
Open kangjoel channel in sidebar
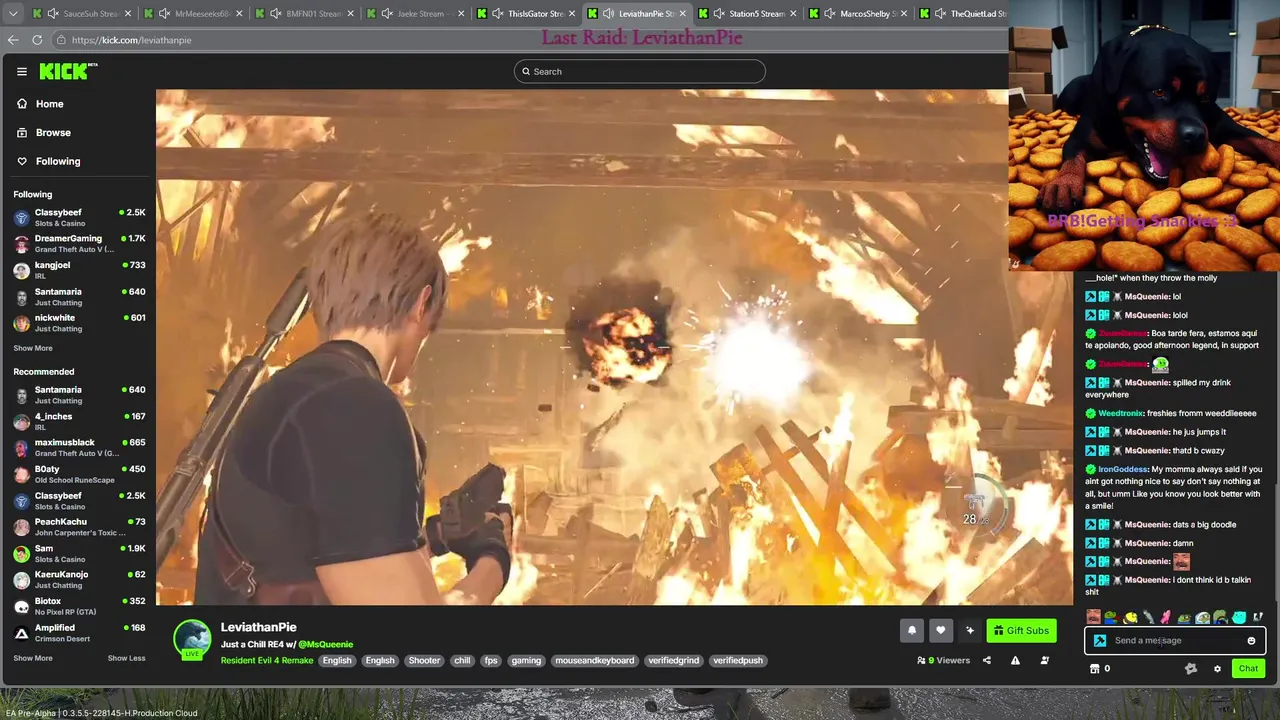tap(78, 269)
